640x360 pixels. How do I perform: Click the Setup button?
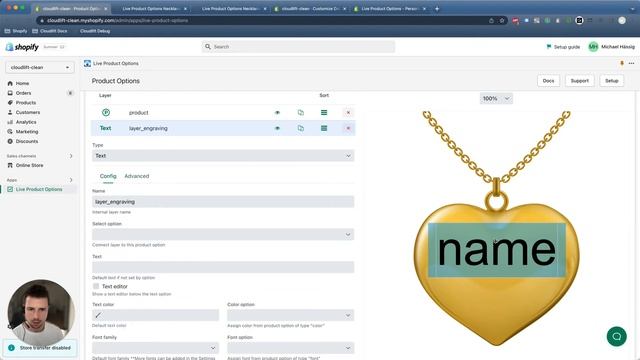coord(611,81)
